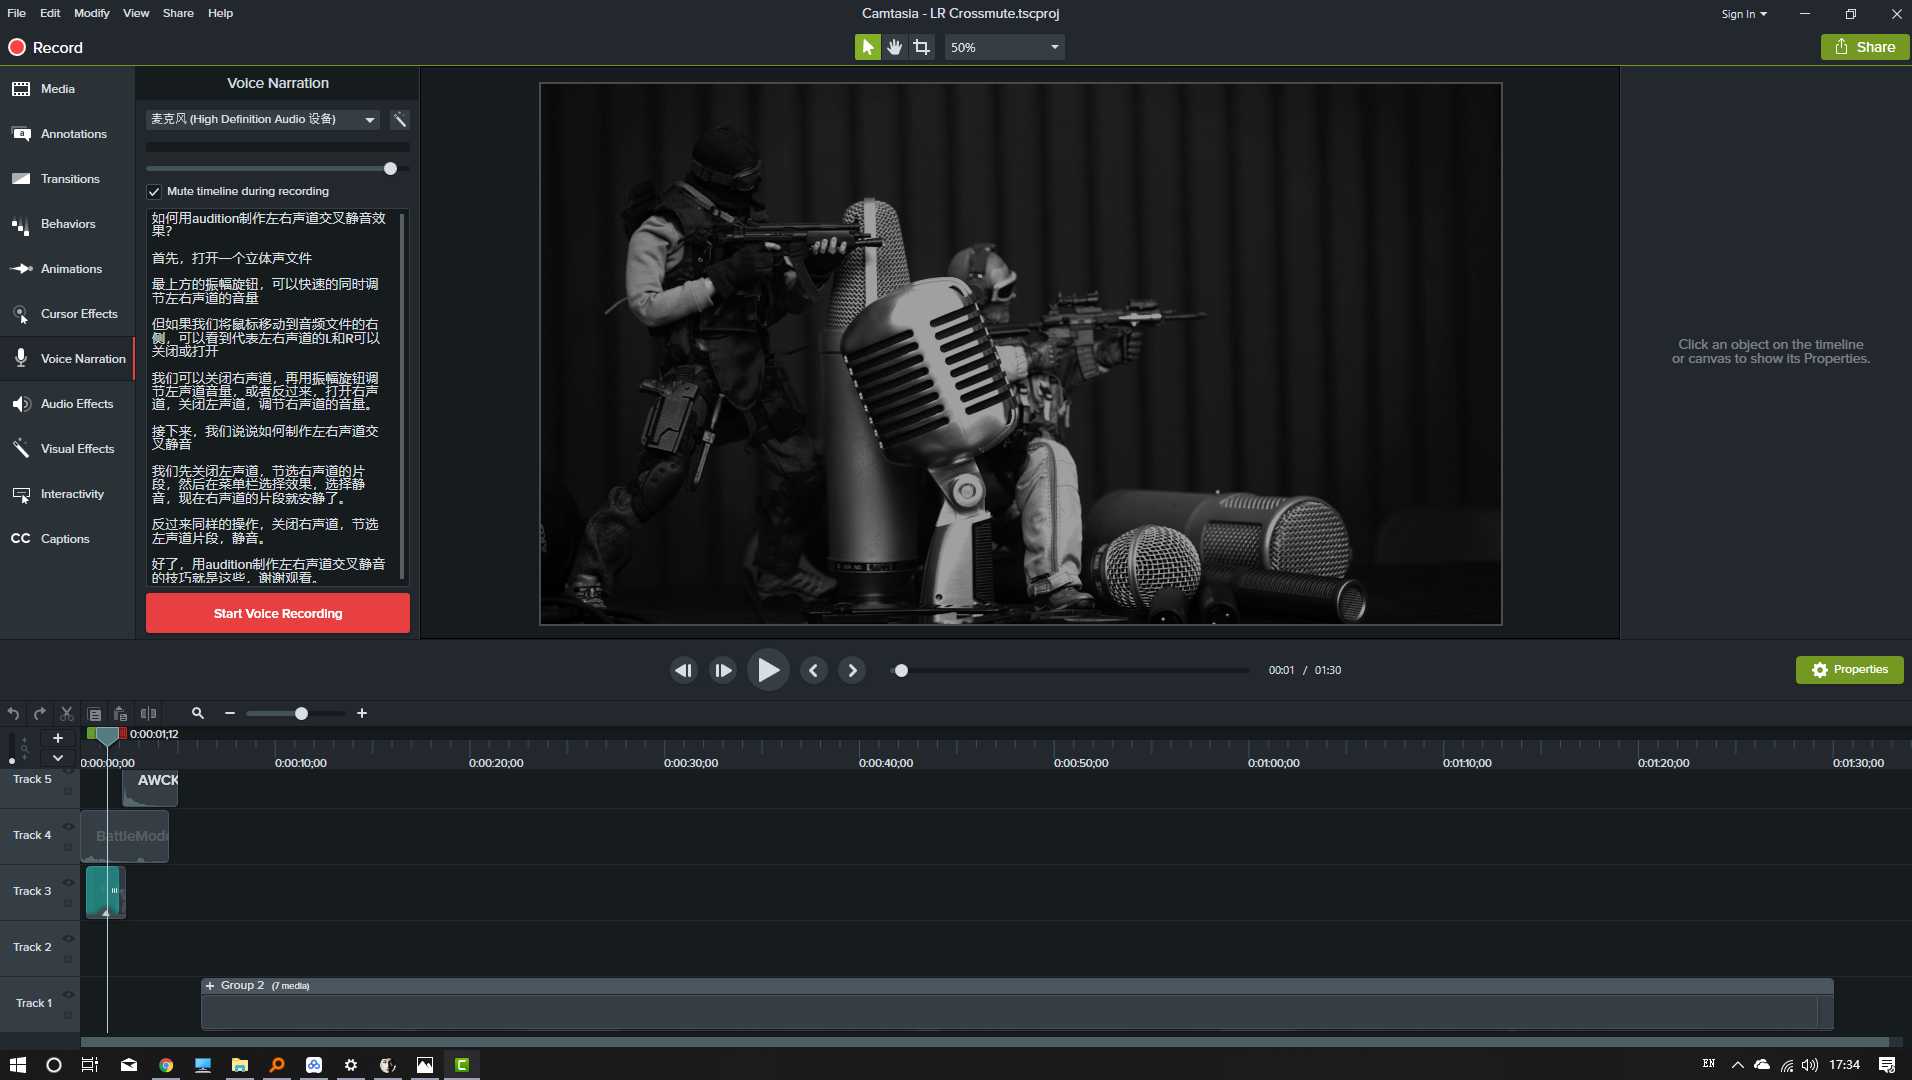Click the timeline zoom-in plus icon

(362, 713)
